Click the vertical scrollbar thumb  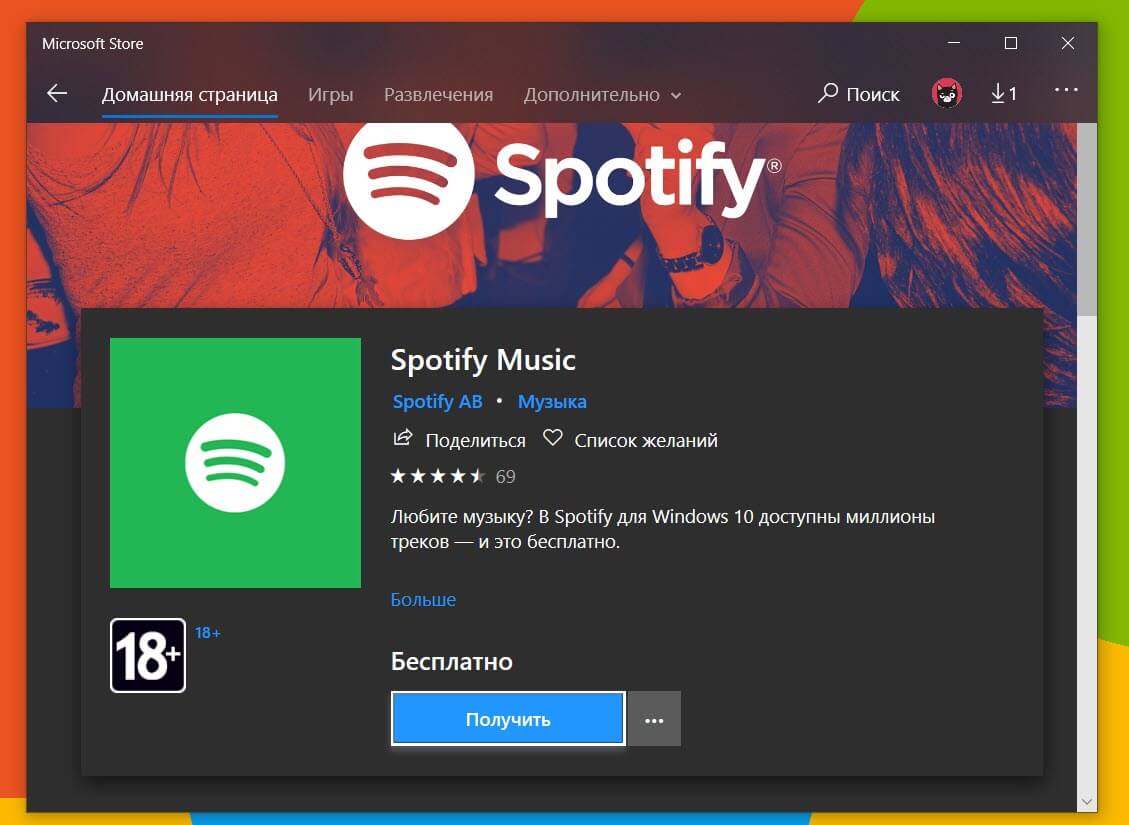1087,220
